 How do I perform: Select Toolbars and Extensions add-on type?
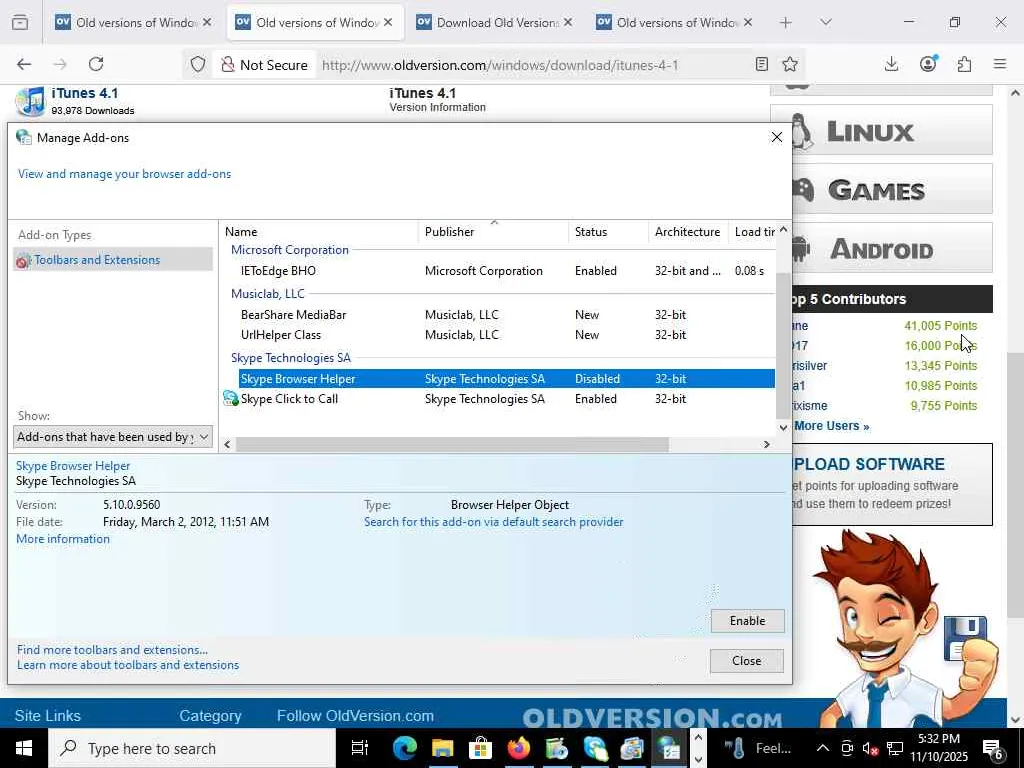[112, 260]
